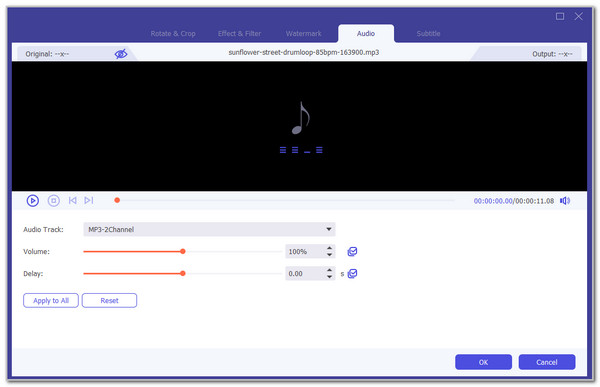The width and height of the screenshot is (600, 387).
Task: Maximize the editing window
Action: 560,16
